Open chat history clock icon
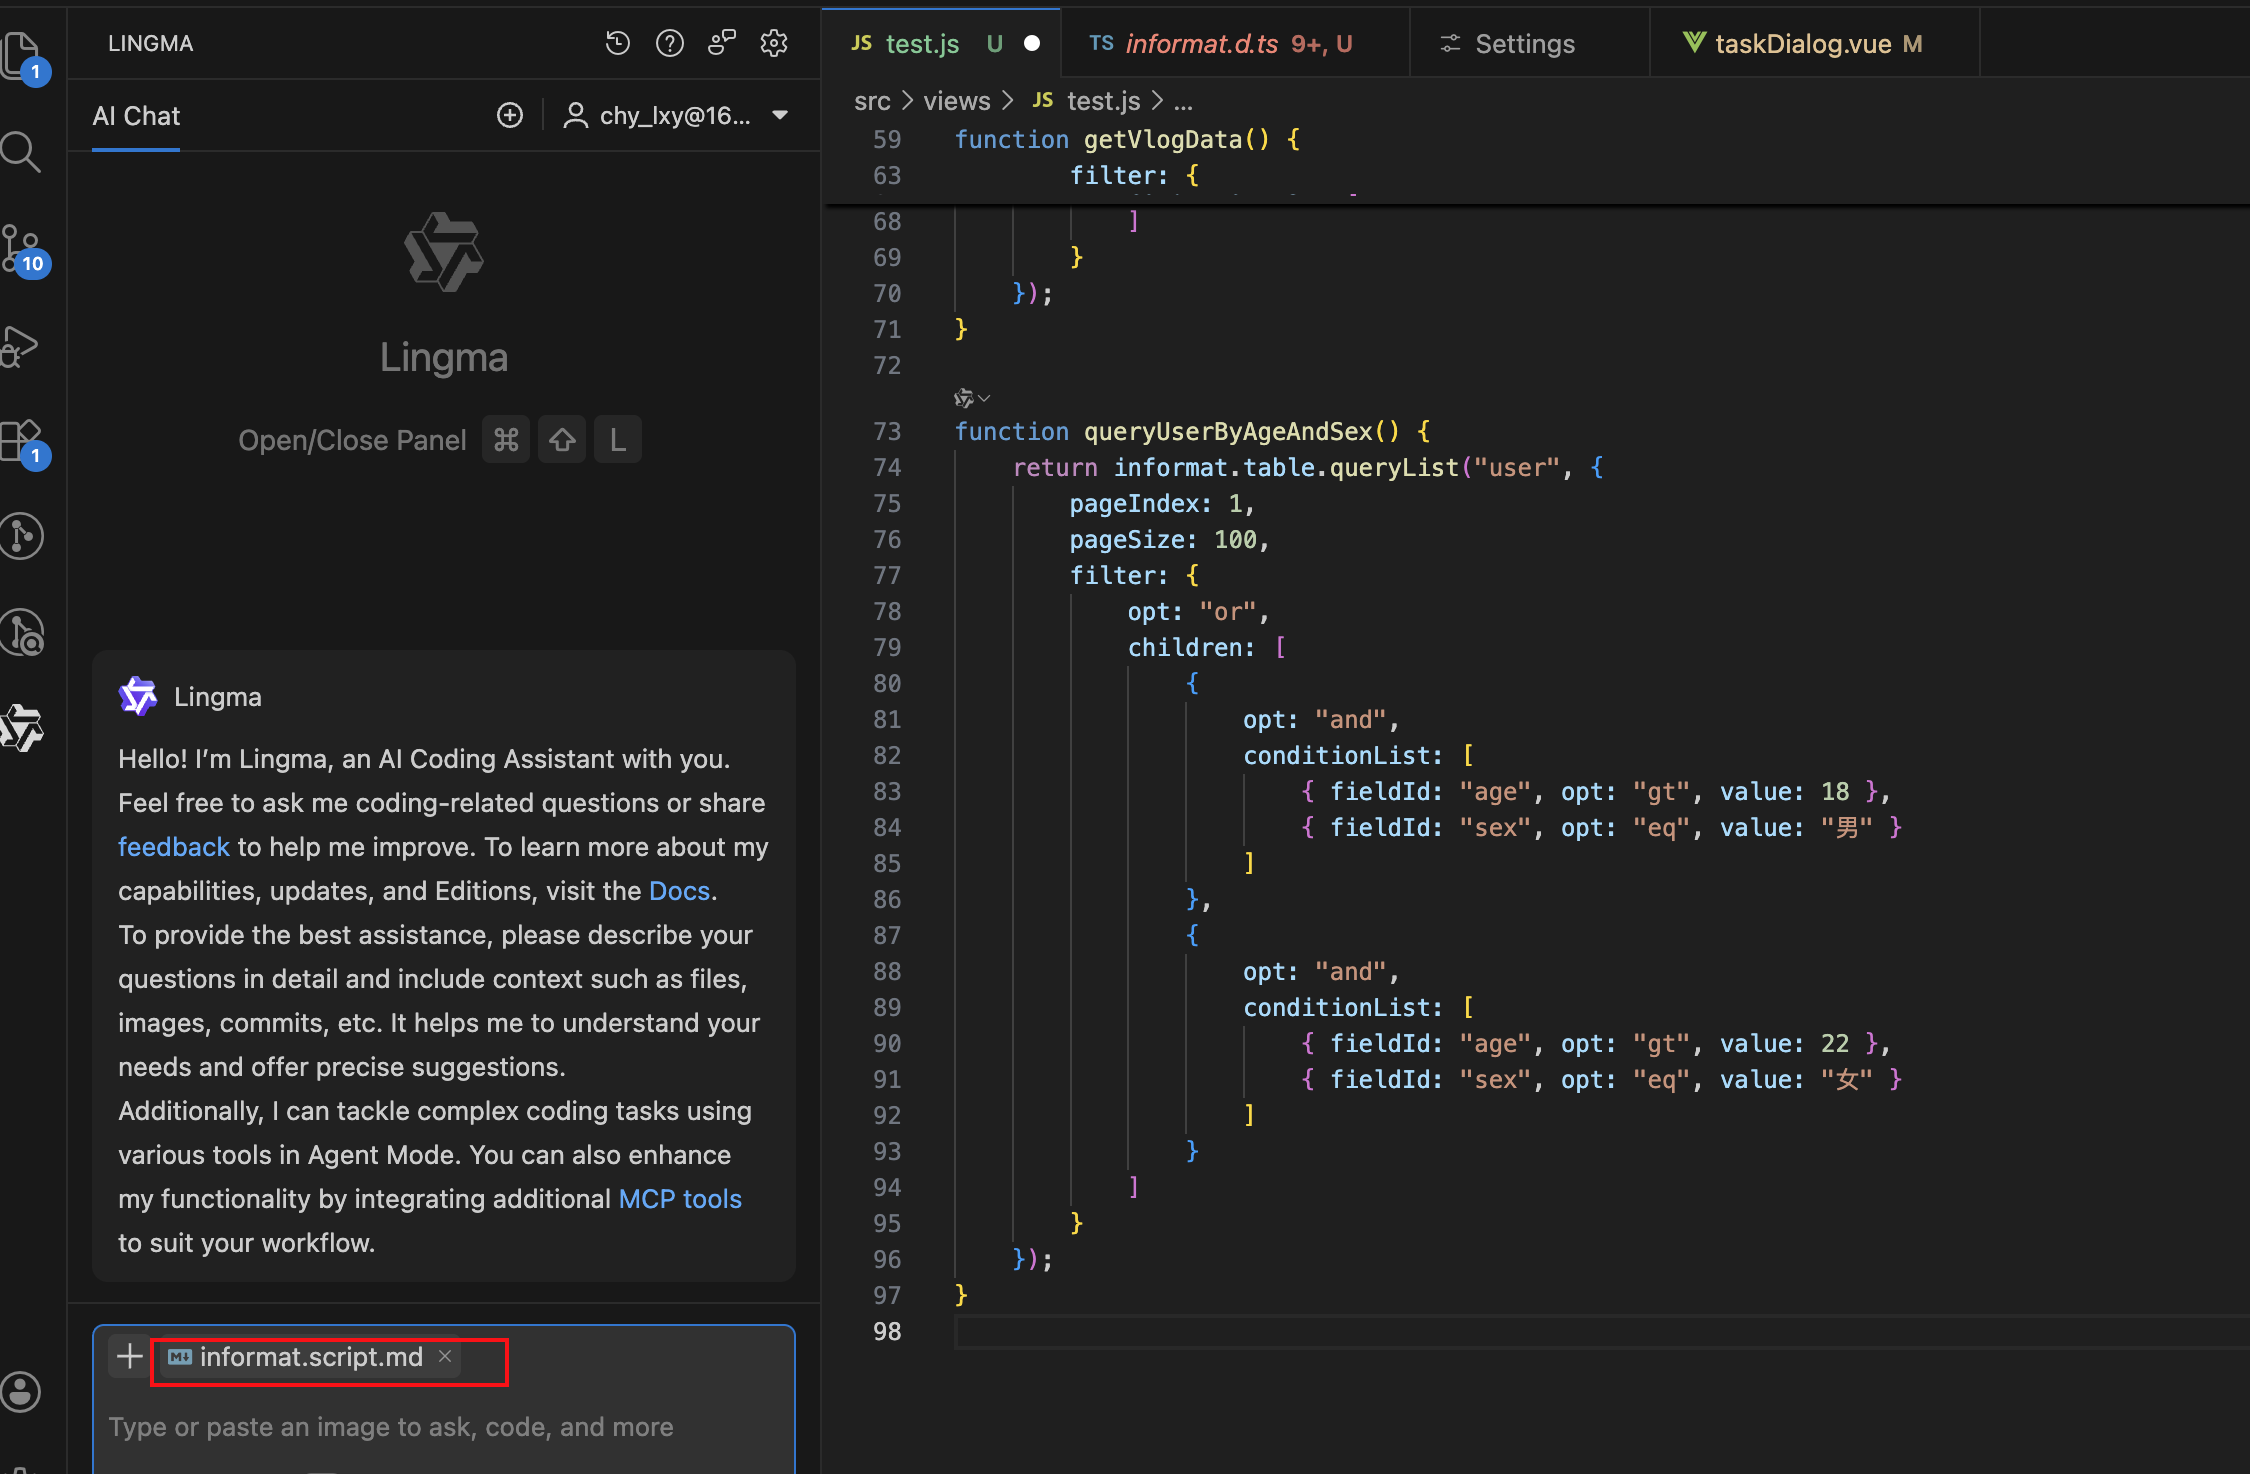 [617, 43]
